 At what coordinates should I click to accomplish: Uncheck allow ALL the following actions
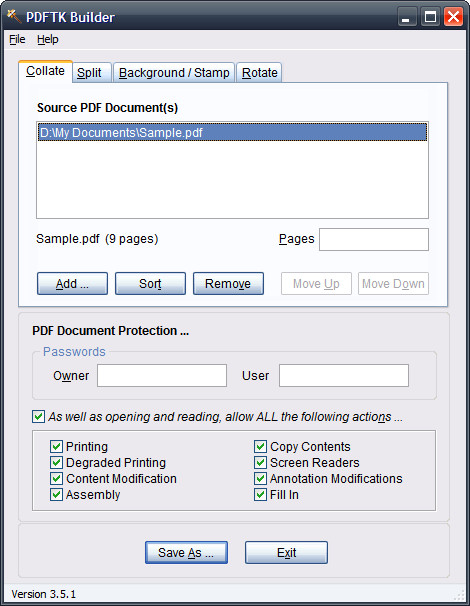pos(38,417)
